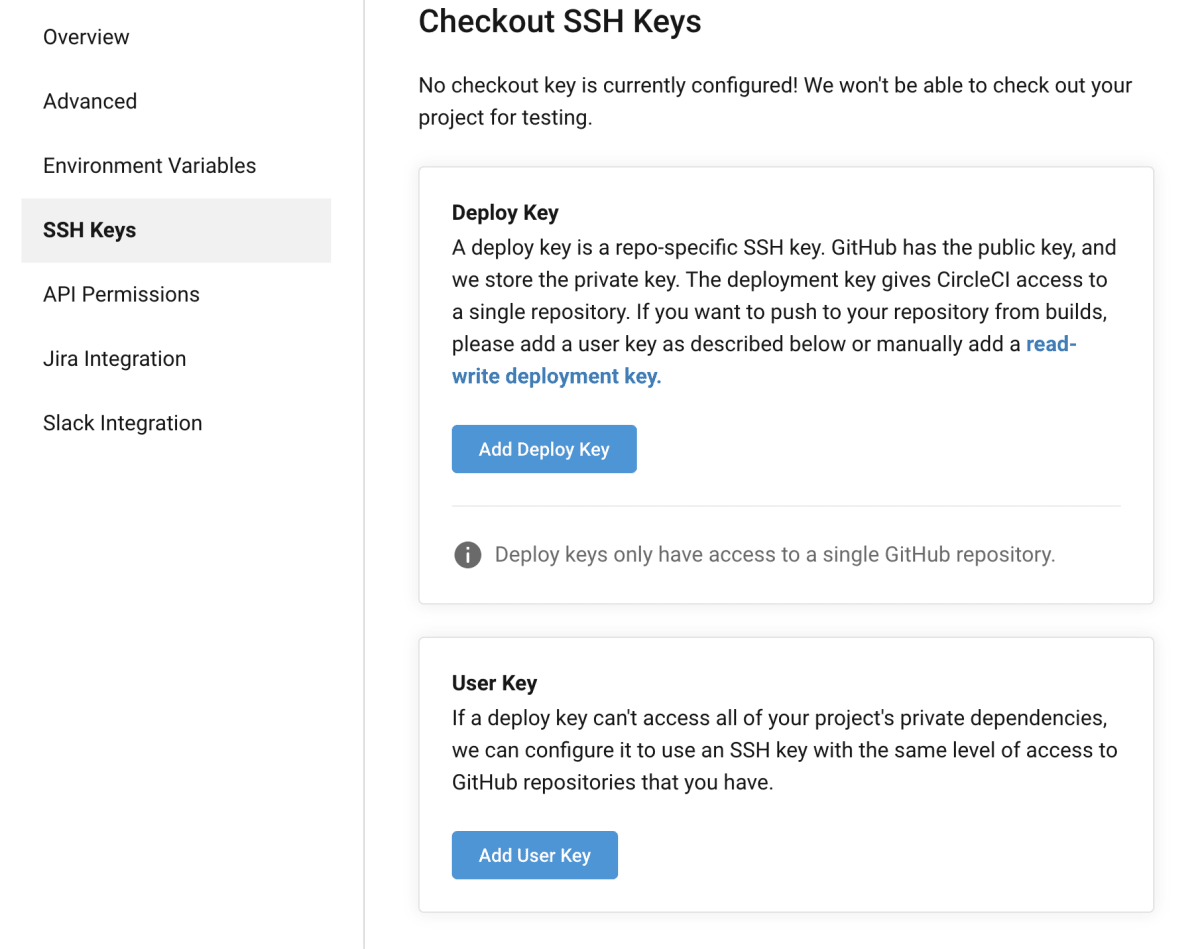Click the horizontal divider in Deploy Key card
Viewport: 1200px width, 949px height.
tap(786, 506)
